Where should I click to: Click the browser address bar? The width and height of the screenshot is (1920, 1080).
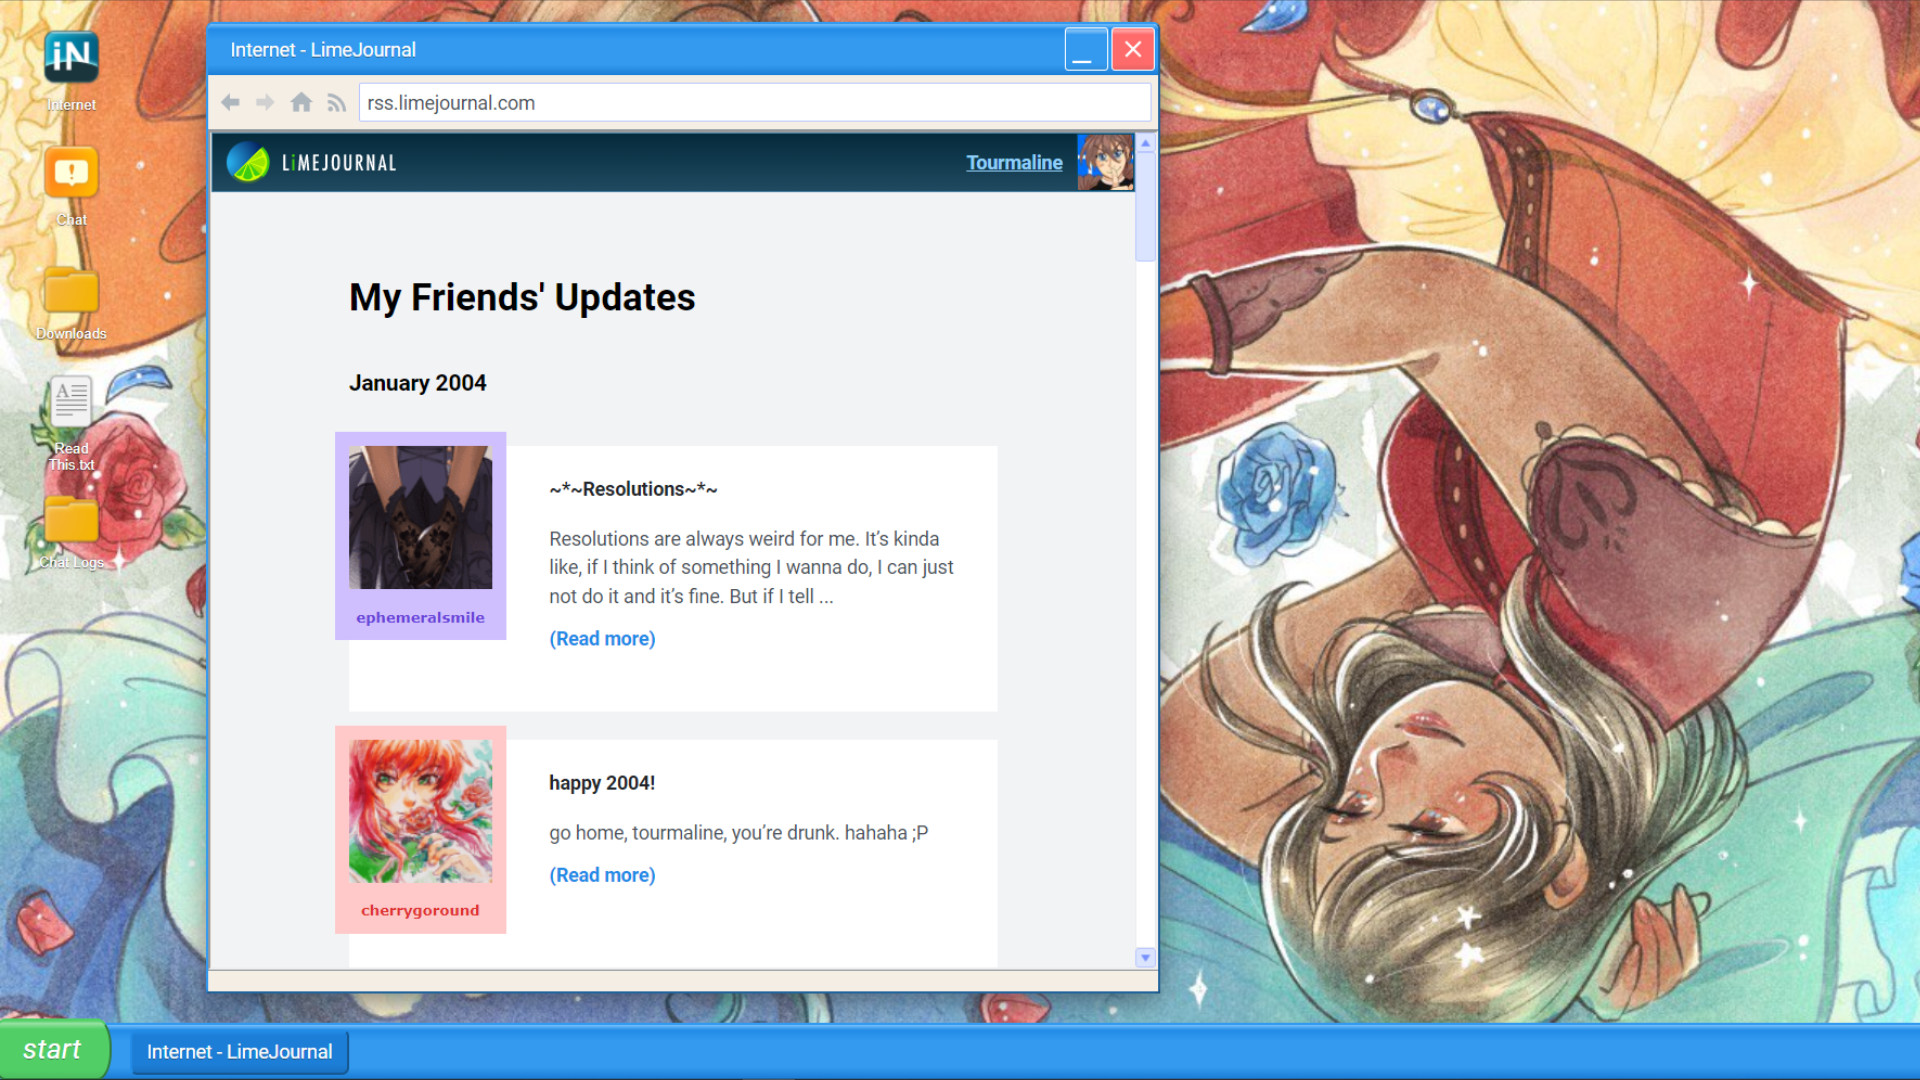point(755,102)
